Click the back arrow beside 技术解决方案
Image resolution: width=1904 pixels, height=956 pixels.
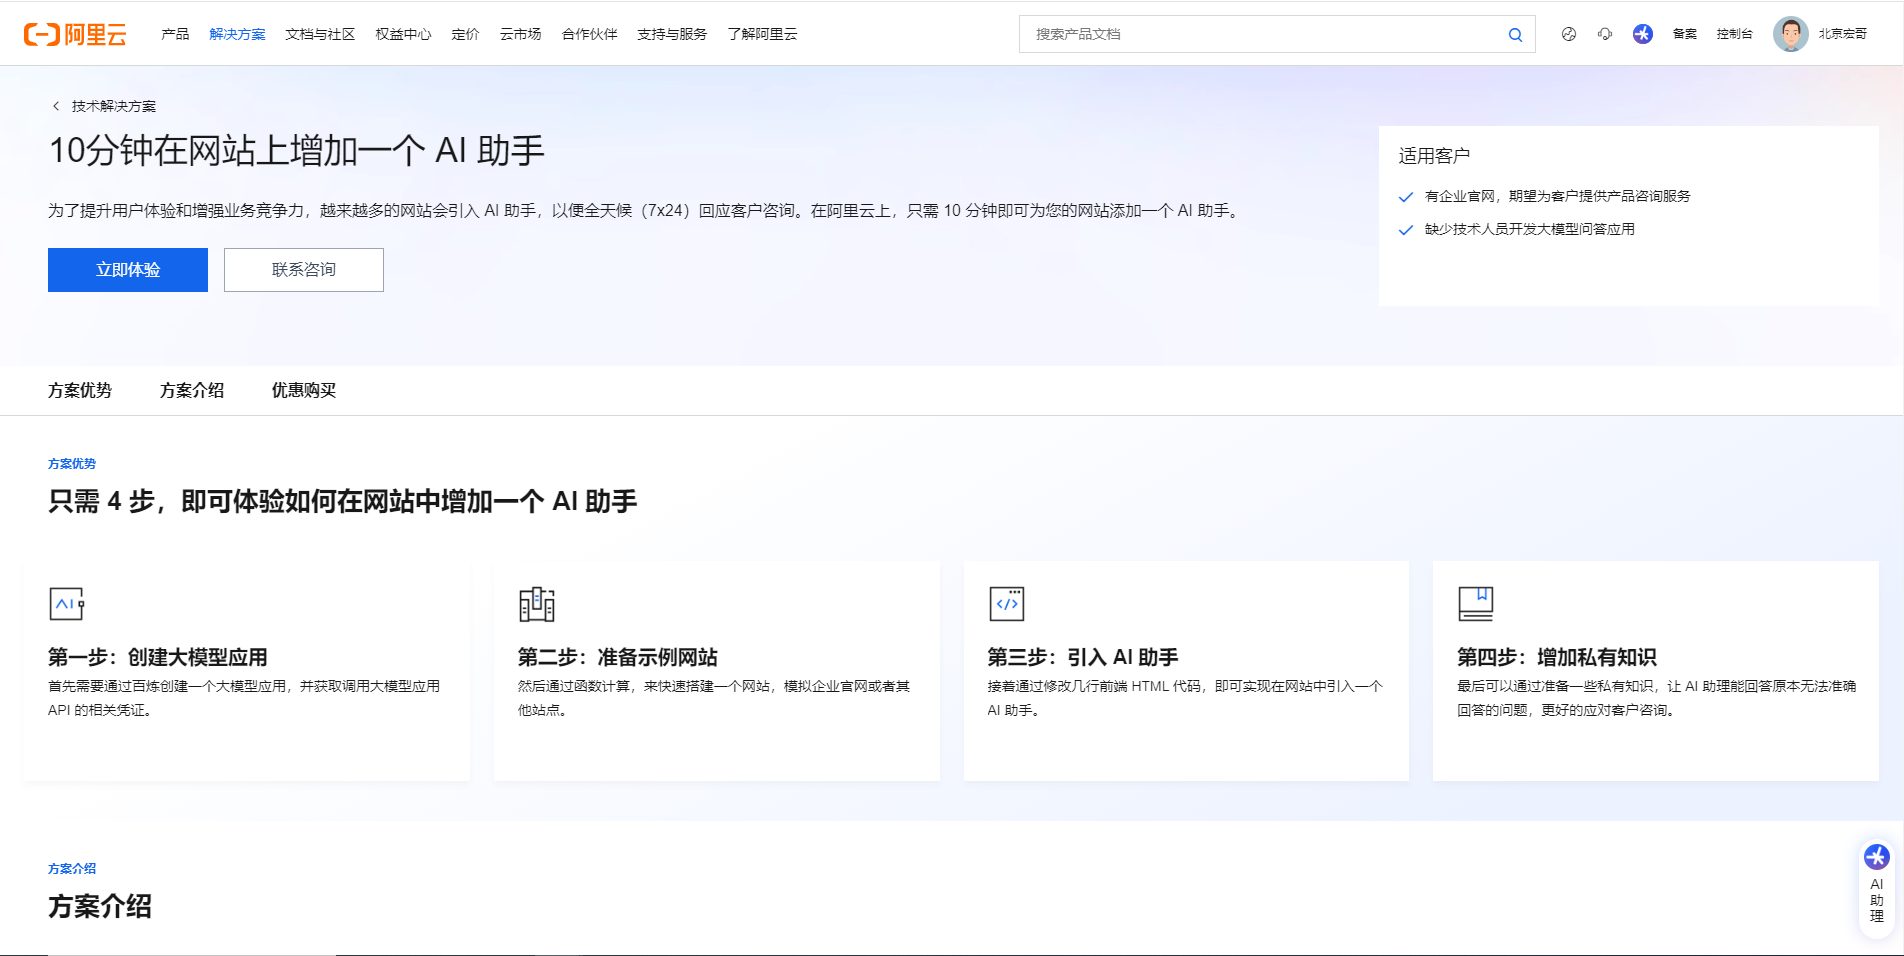pyautogui.click(x=56, y=106)
